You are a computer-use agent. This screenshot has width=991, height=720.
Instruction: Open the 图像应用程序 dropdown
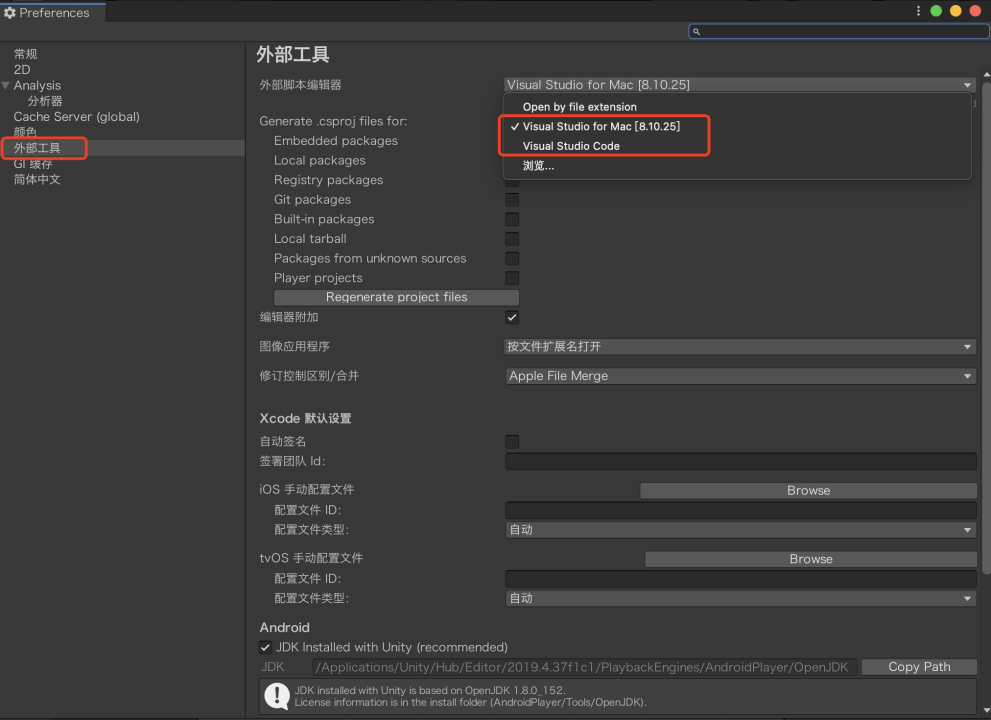pyautogui.click(x=740, y=346)
